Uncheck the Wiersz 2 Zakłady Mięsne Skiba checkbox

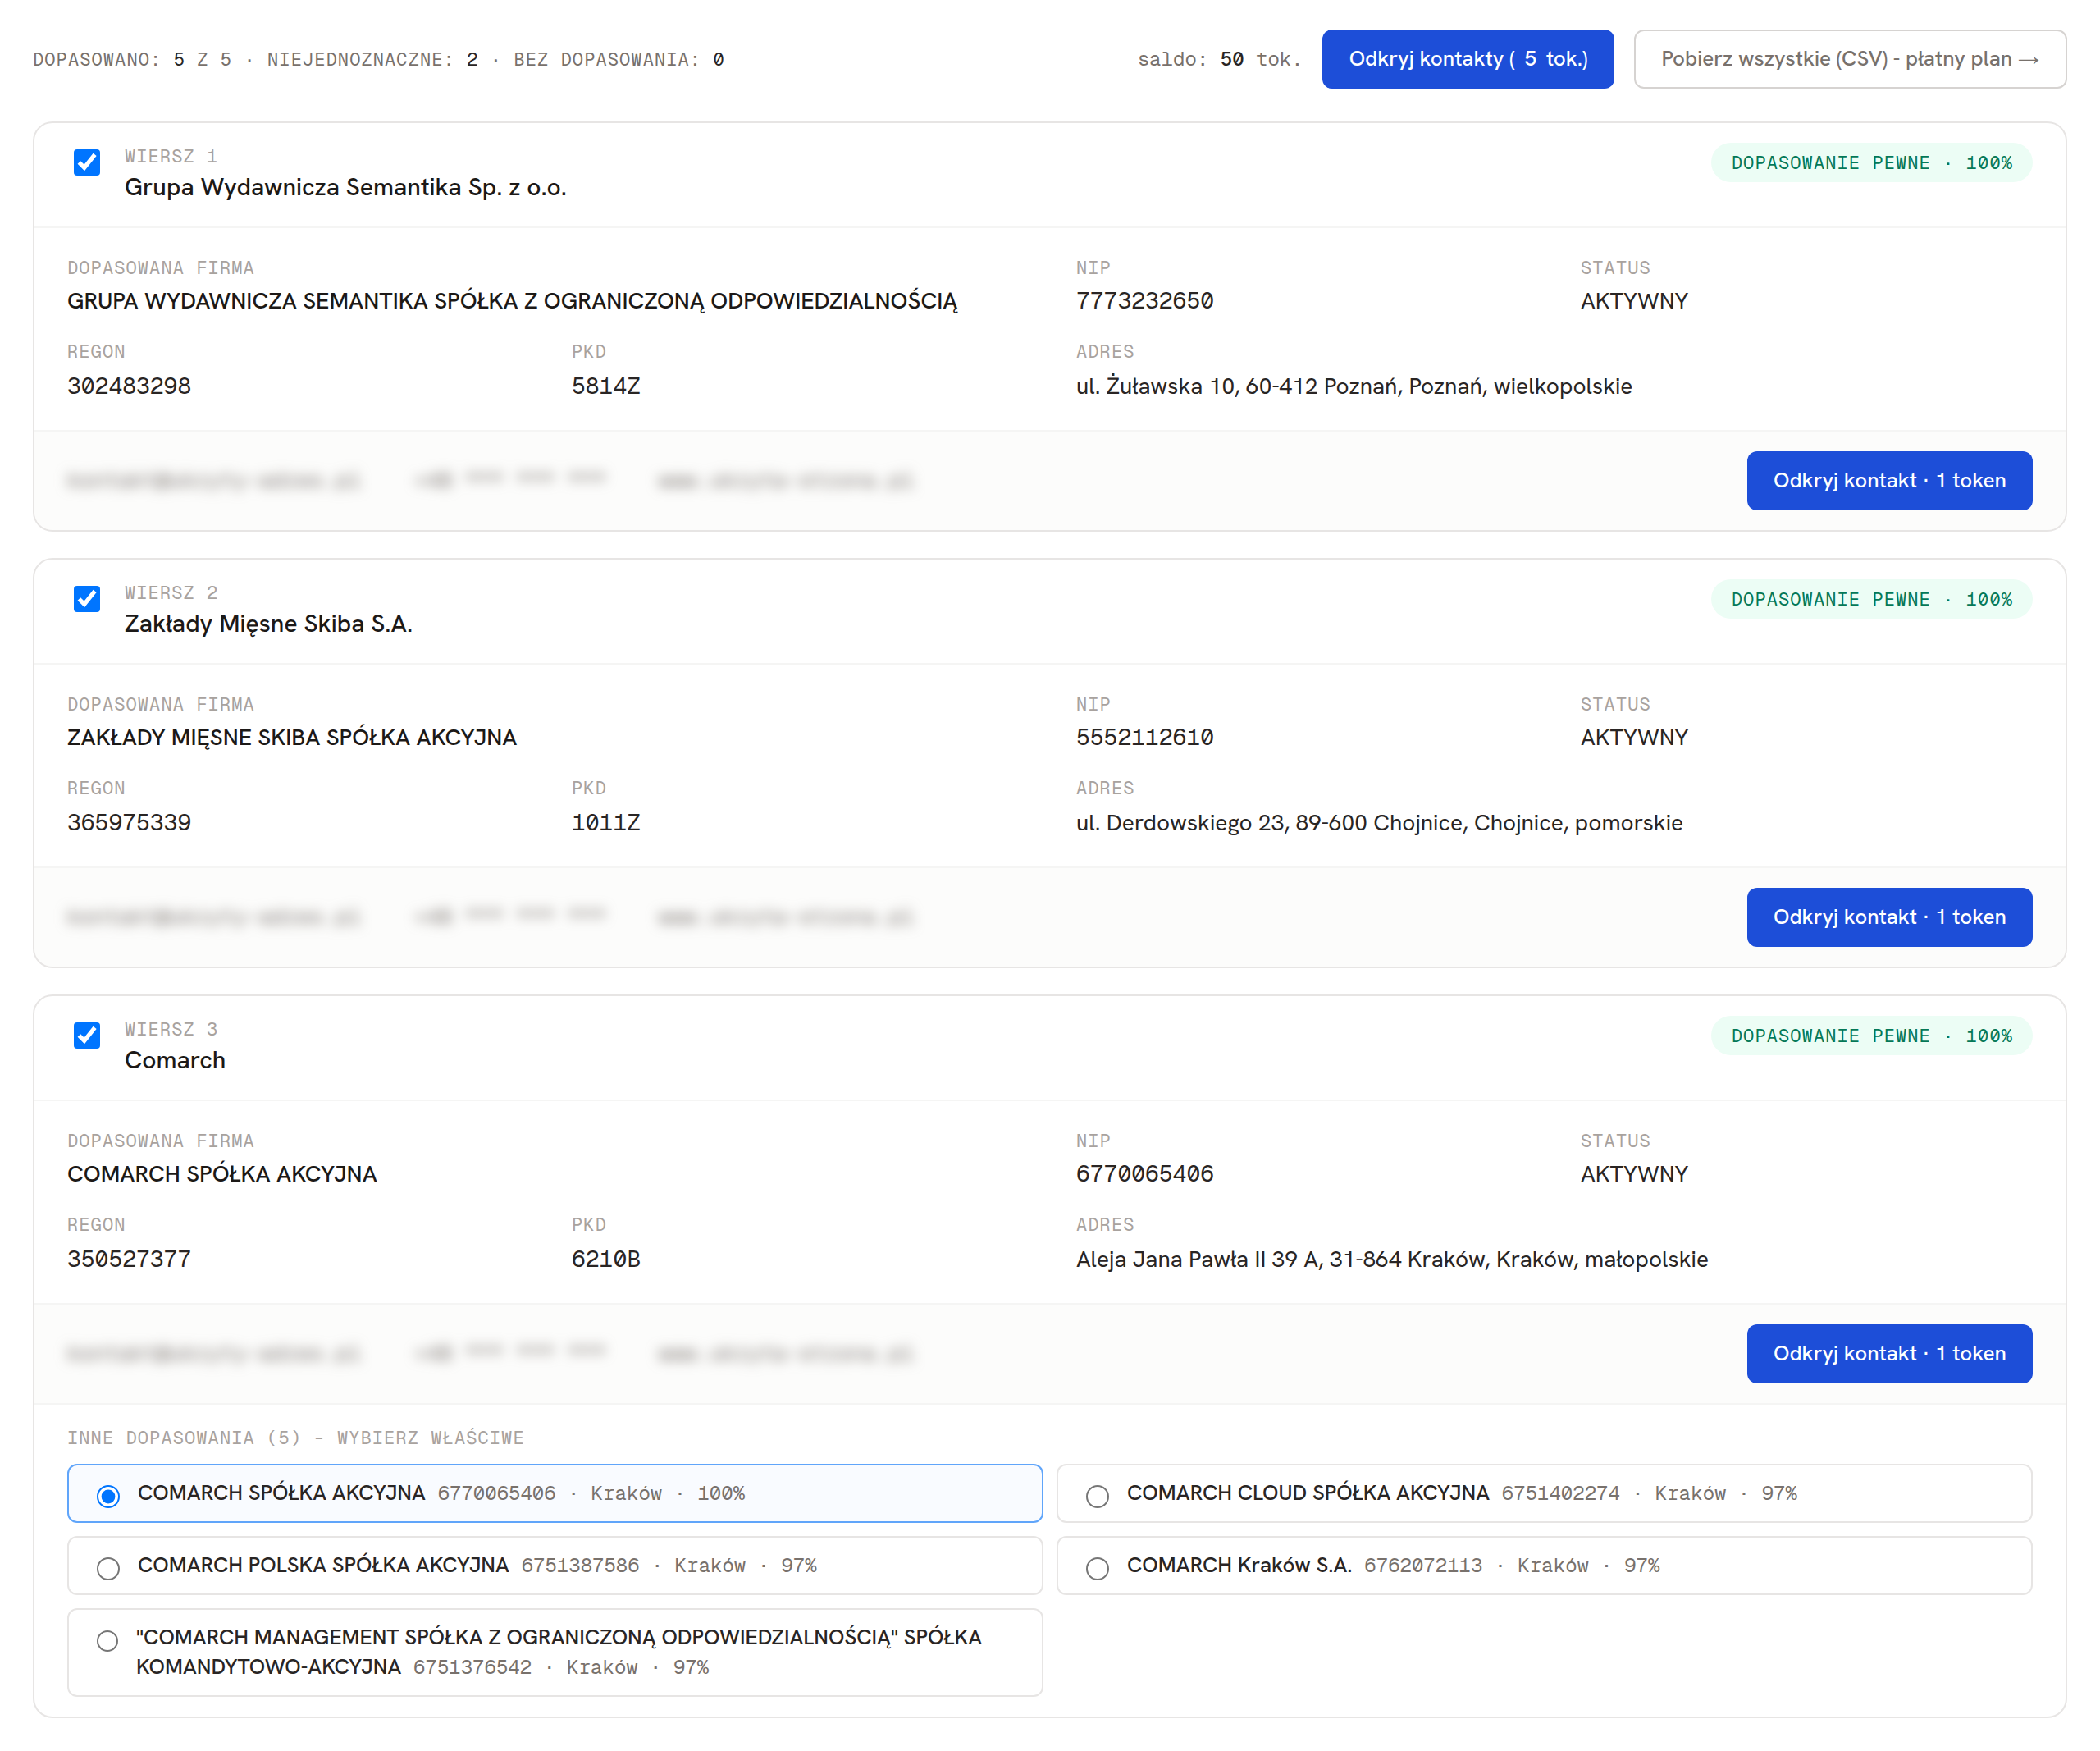tap(87, 599)
